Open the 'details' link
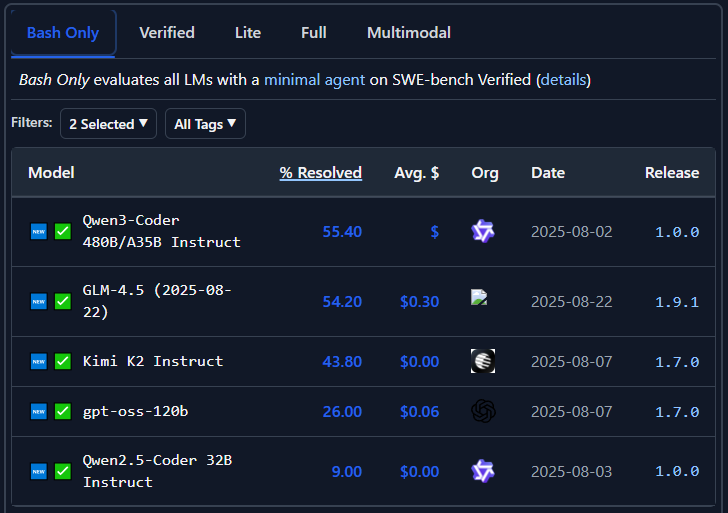 (x=563, y=80)
